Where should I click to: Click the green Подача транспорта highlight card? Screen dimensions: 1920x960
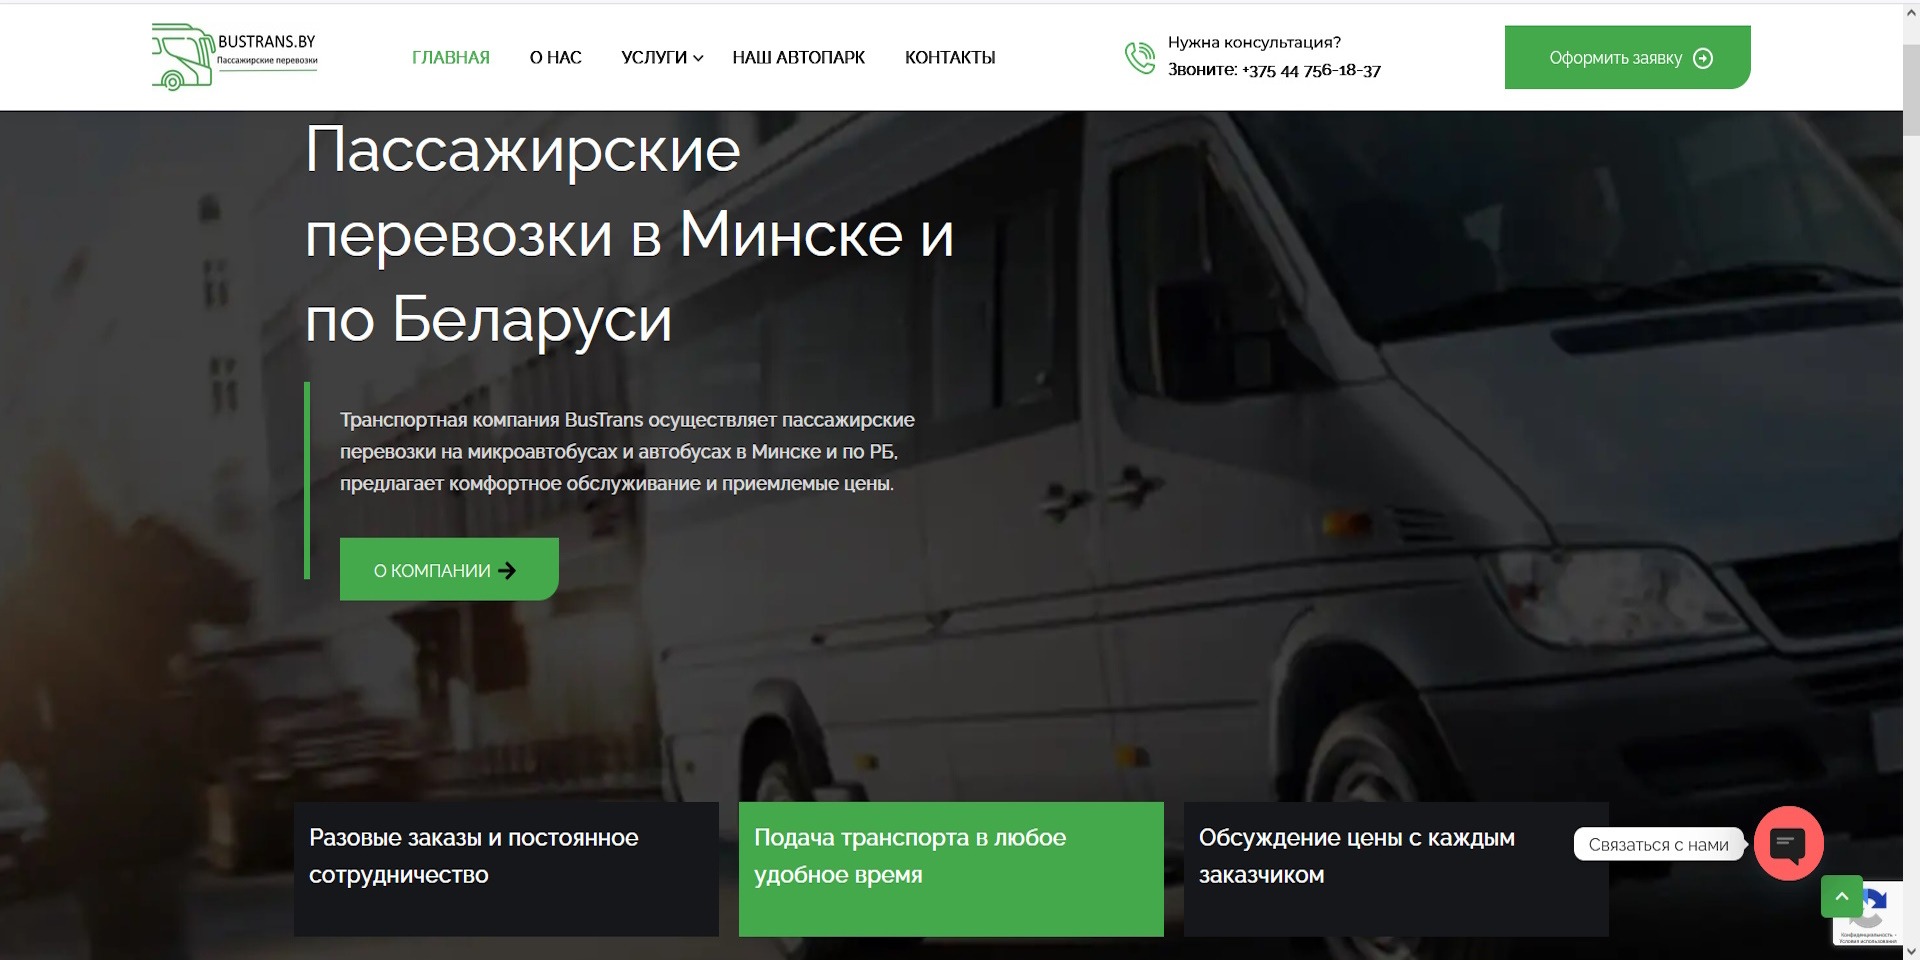click(950, 868)
